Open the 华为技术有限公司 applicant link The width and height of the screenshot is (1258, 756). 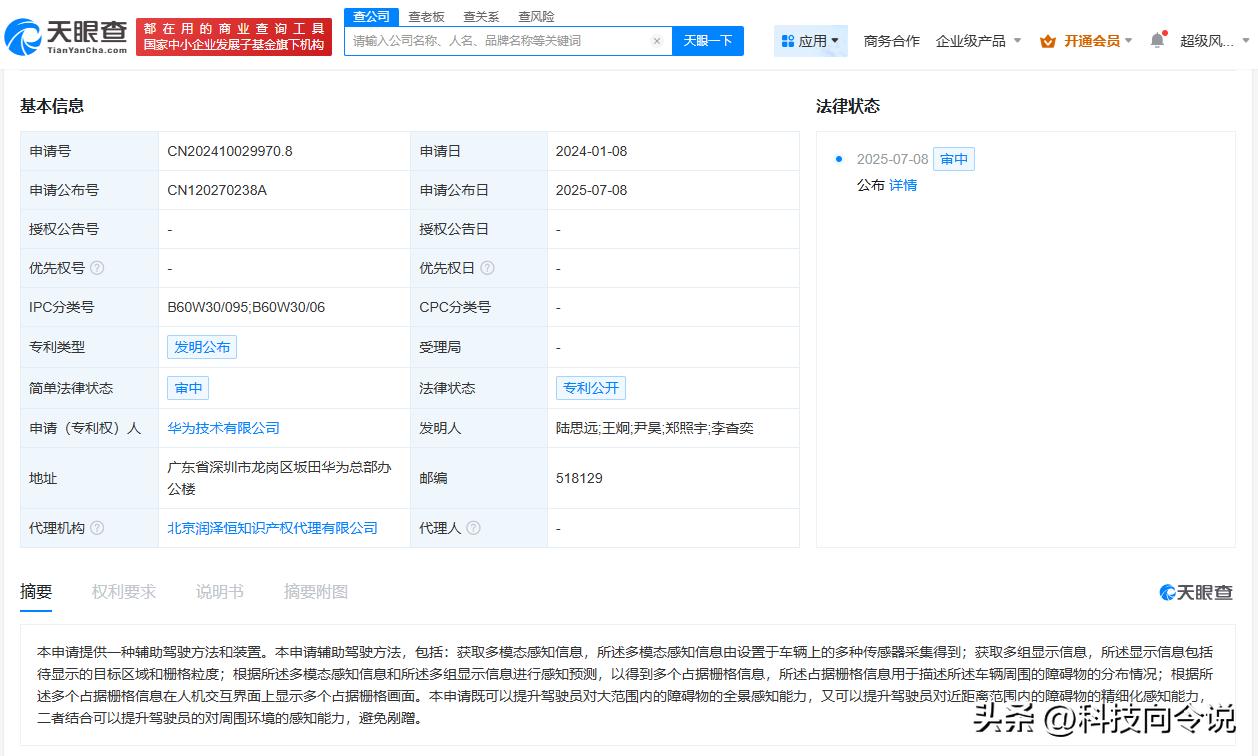click(x=223, y=428)
